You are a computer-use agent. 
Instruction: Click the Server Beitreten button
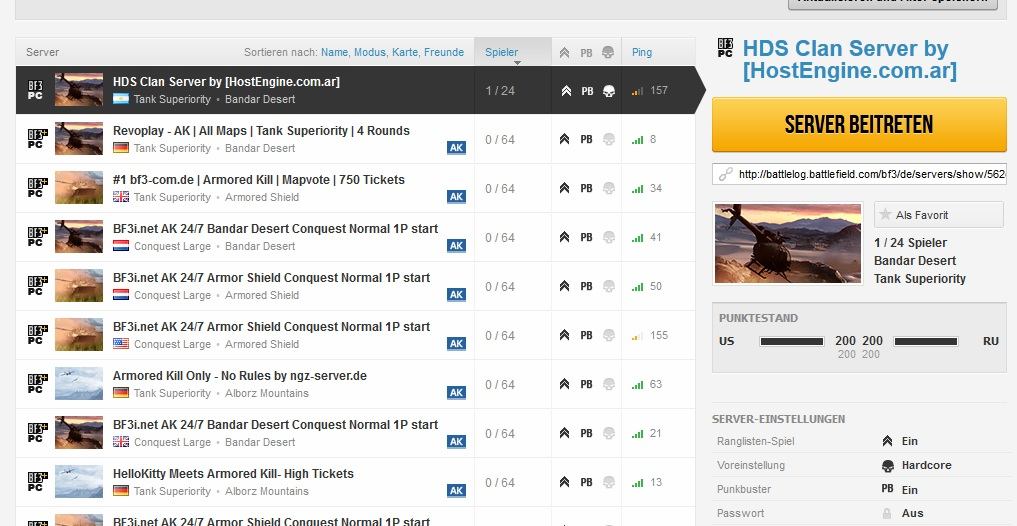pyautogui.click(x=859, y=125)
